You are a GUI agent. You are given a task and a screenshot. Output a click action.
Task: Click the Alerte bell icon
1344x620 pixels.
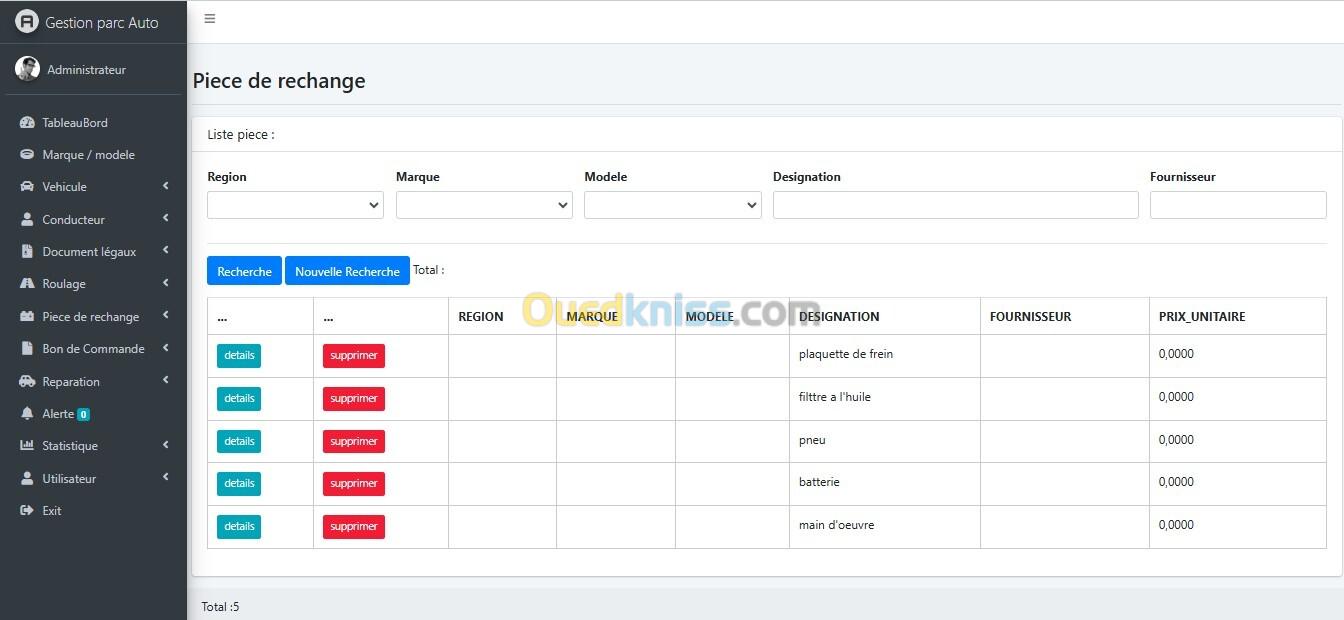pos(27,414)
